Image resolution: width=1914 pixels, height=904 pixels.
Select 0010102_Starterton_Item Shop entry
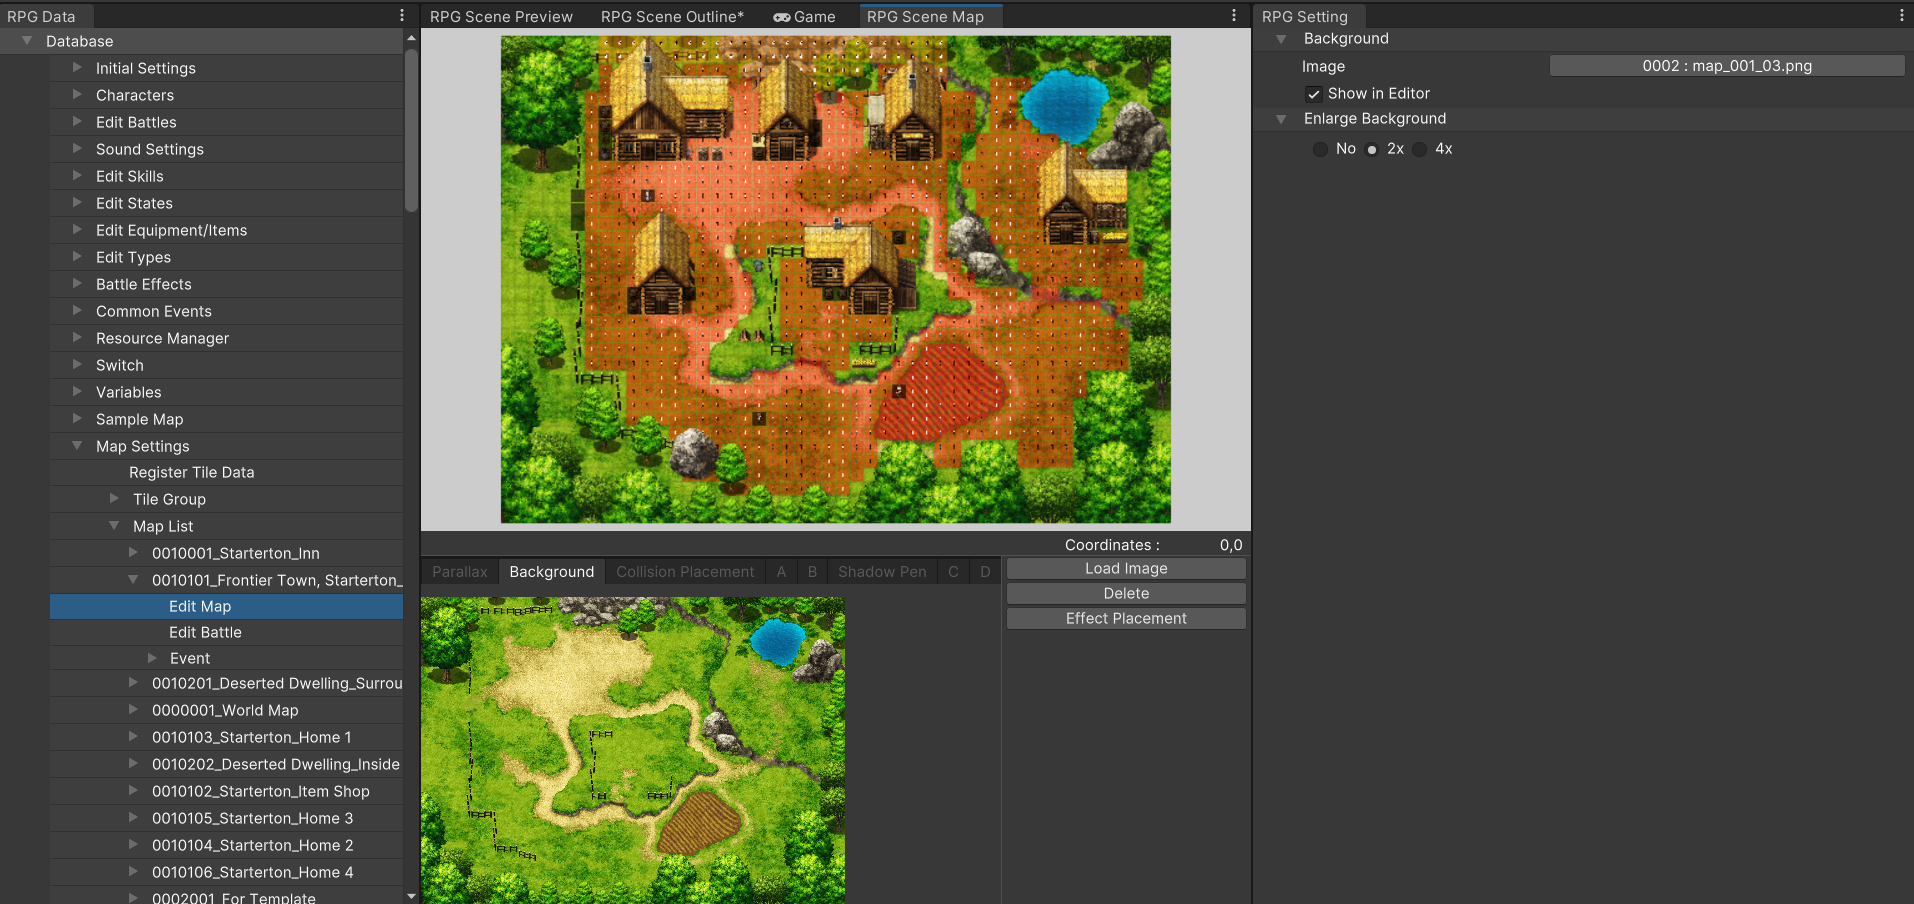(x=226, y=791)
